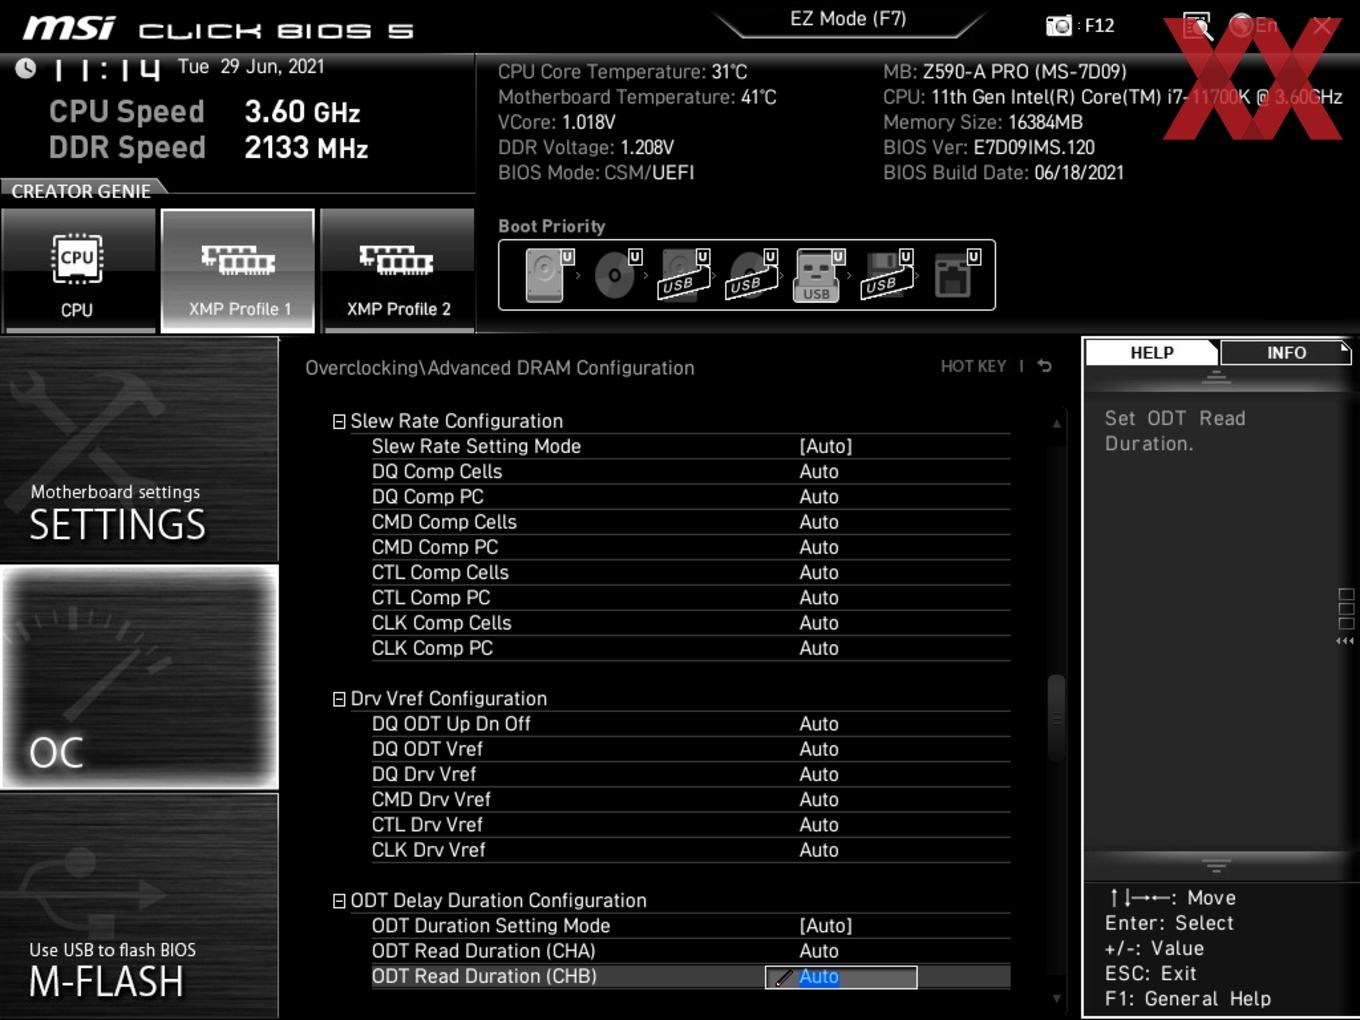The height and width of the screenshot is (1020, 1360).
Task: Select the CTL Drv Vref row
Action: tap(691, 825)
